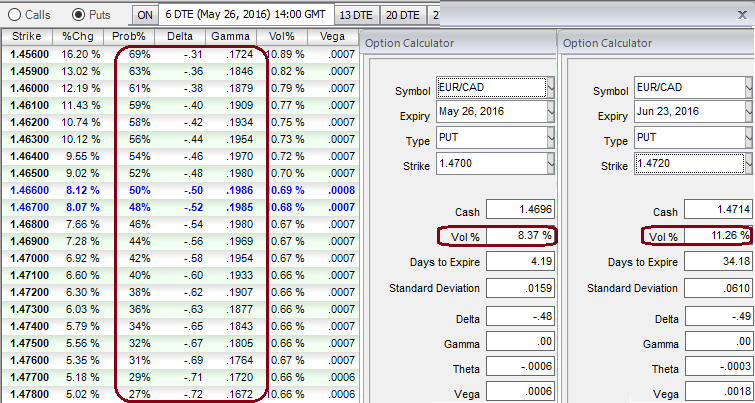Select the 1.46800 strike row
Viewport: 755px width, 403px height.
[x=180, y=224]
